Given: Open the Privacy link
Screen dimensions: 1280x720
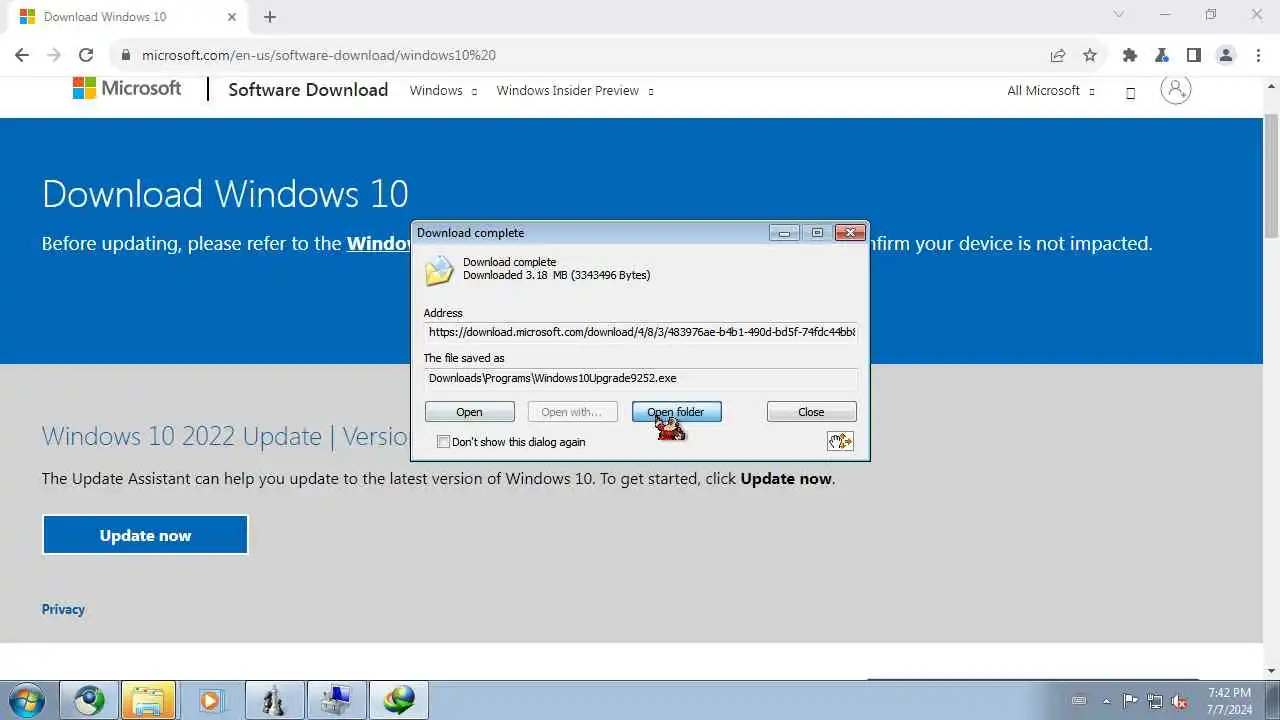Looking at the screenshot, I should tap(63, 609).
